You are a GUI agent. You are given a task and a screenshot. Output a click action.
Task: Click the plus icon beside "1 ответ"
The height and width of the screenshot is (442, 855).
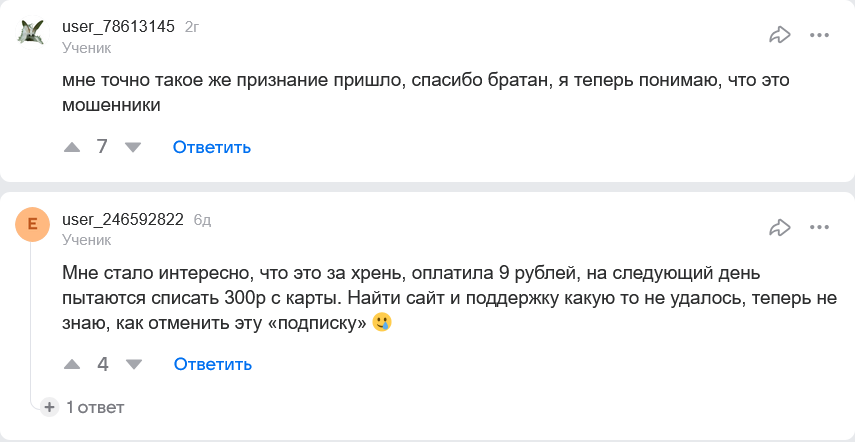click(x=49, y=407)
